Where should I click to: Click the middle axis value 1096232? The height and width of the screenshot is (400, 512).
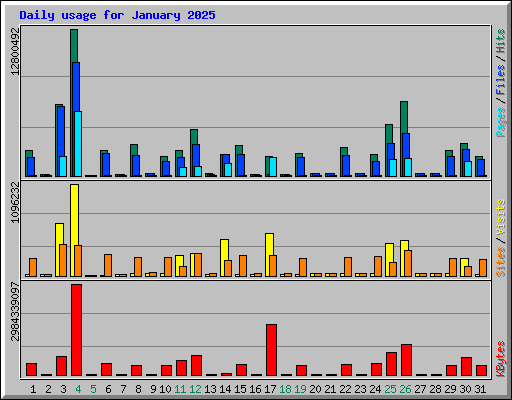[15, 202]
